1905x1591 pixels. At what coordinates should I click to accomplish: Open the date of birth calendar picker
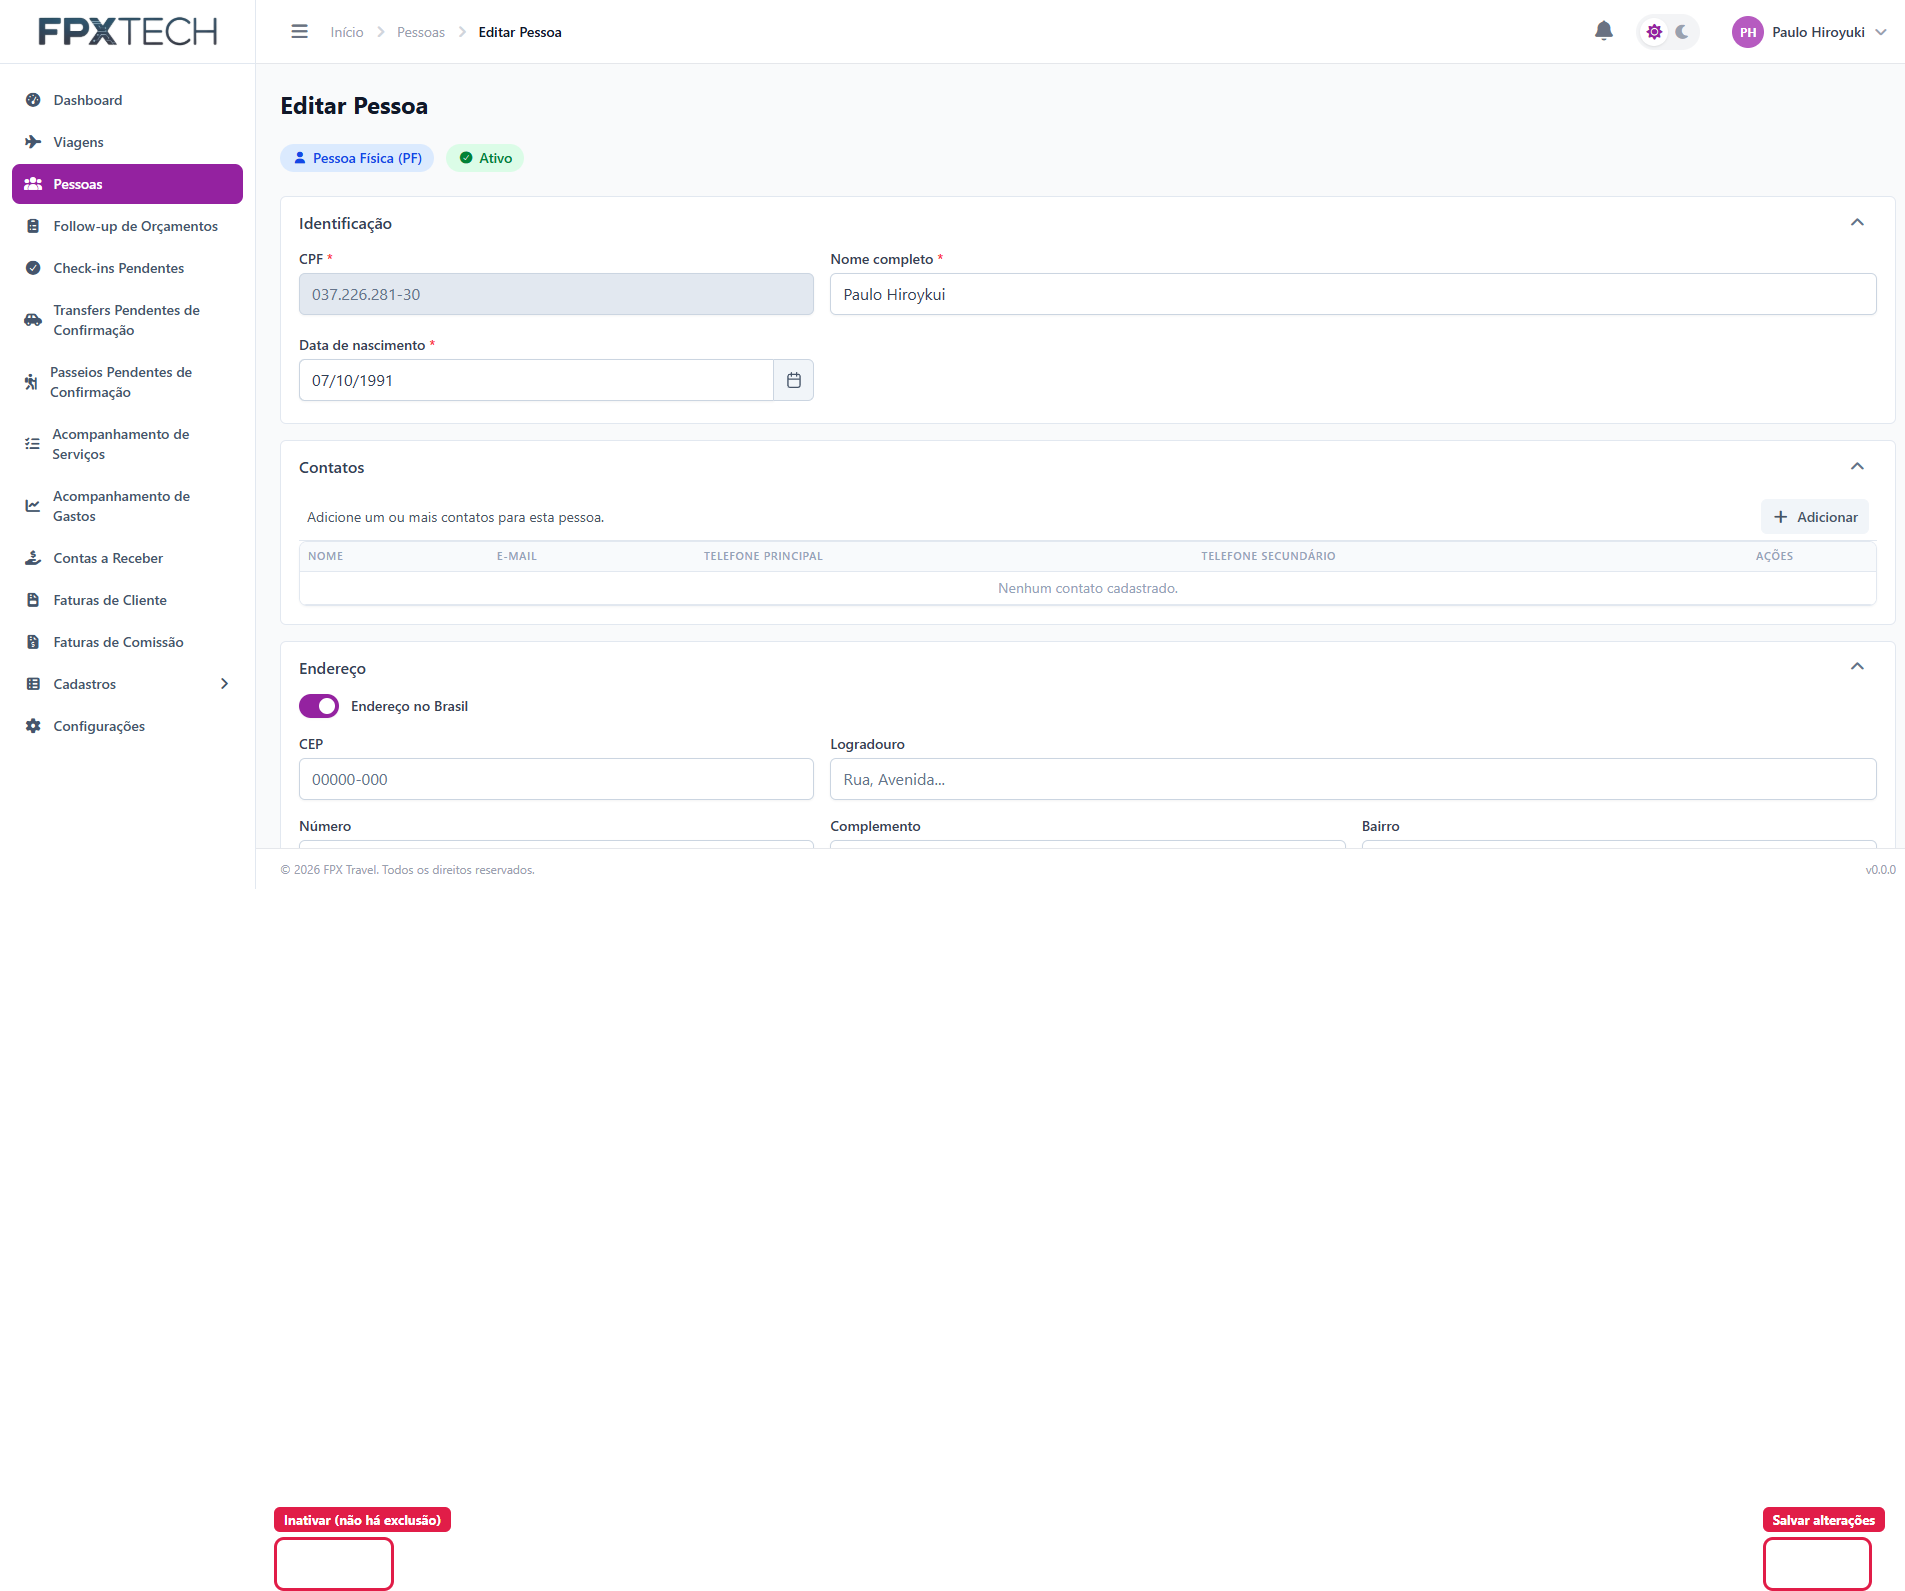tap(793, 380)
